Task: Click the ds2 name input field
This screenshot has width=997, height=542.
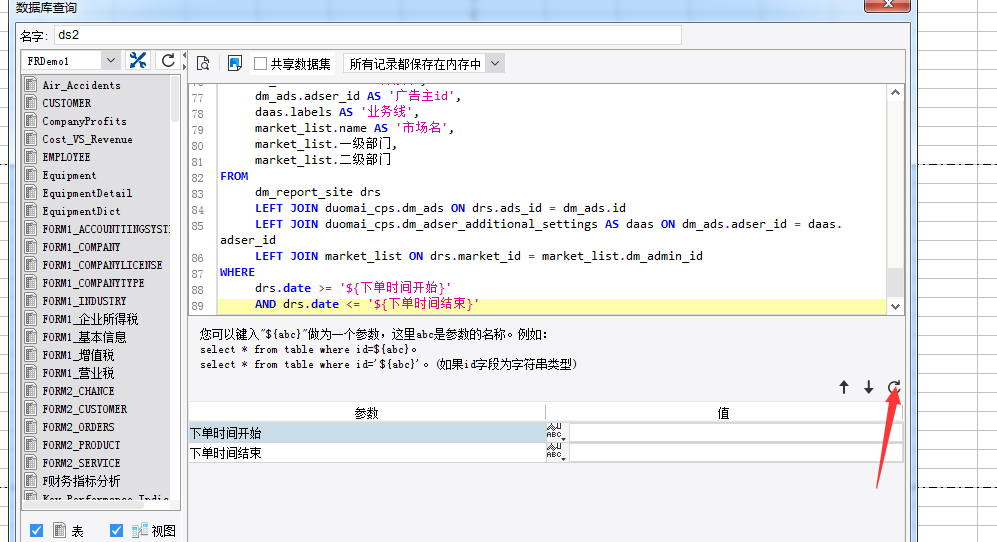Action: (368, 35)
